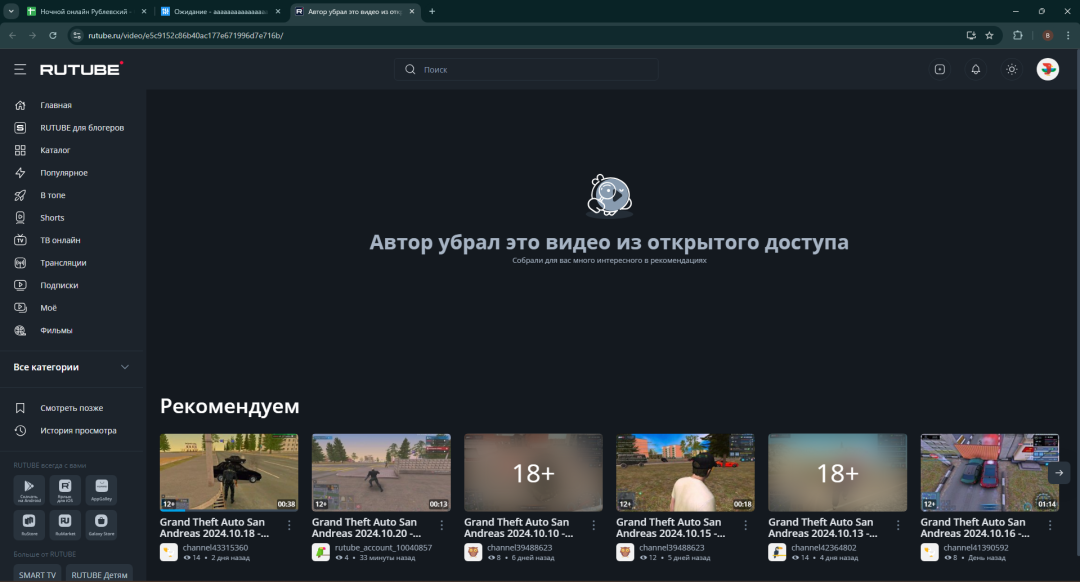Reload the page
This screenshot has width=1080, height=582.
52,35
